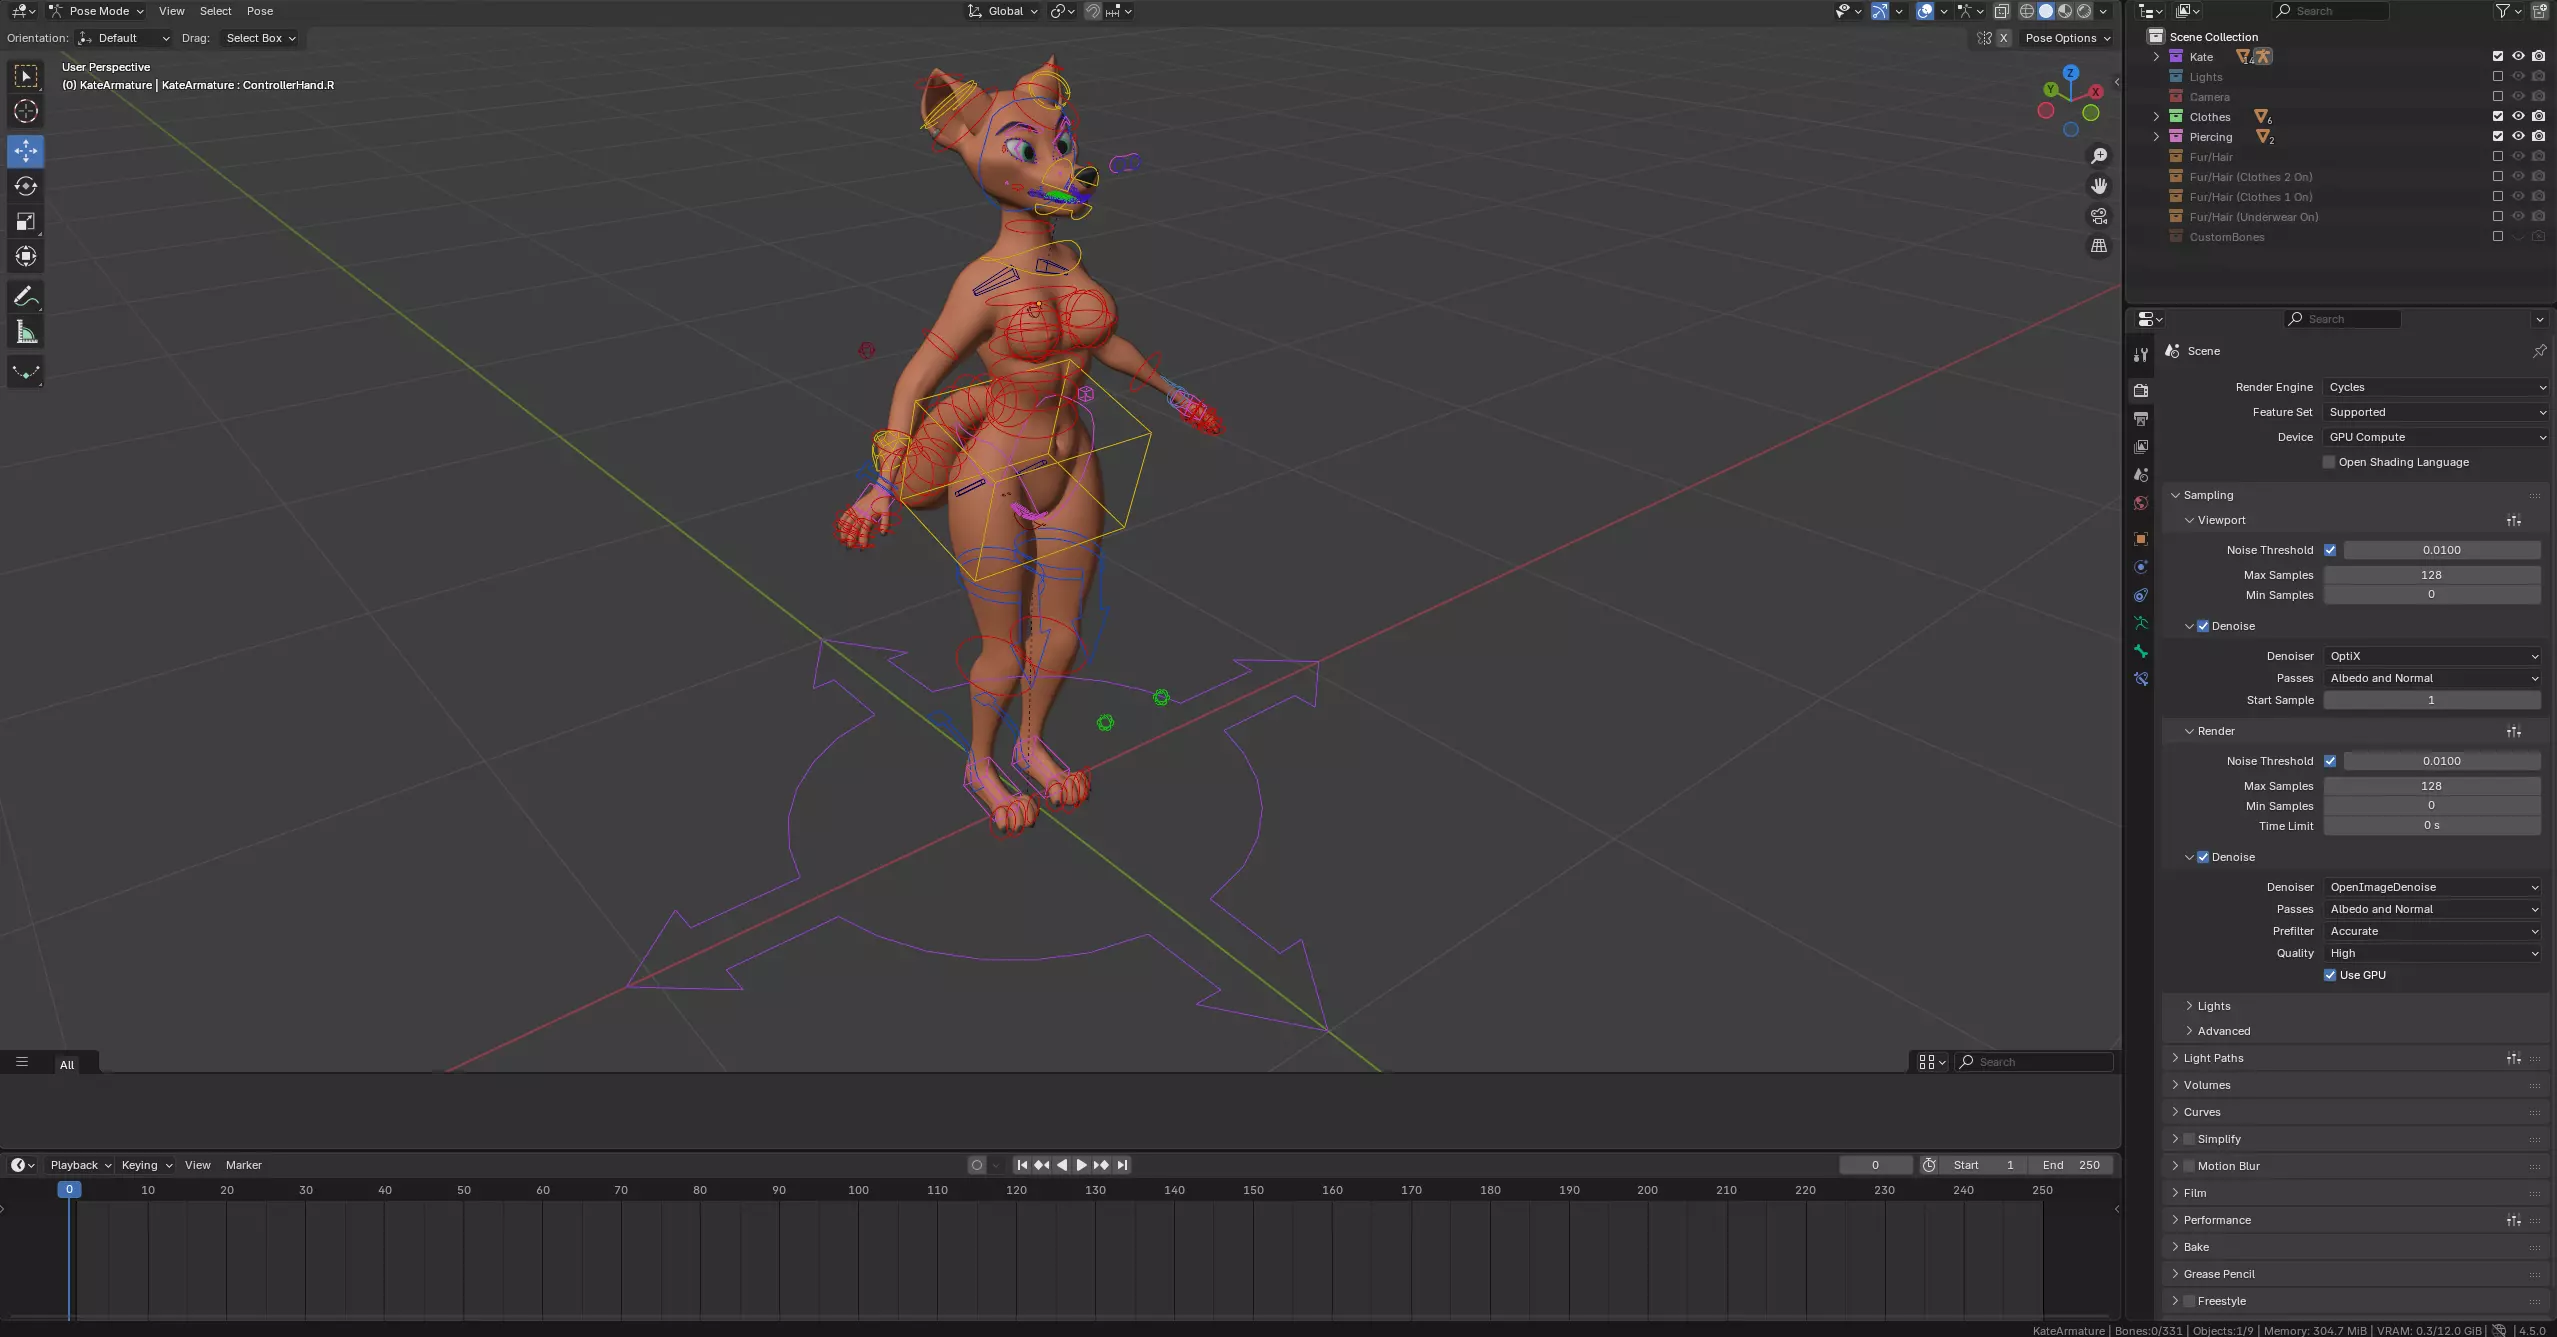
Task: Open the timeline Playback menu
Action: (x=80, y=1165)
